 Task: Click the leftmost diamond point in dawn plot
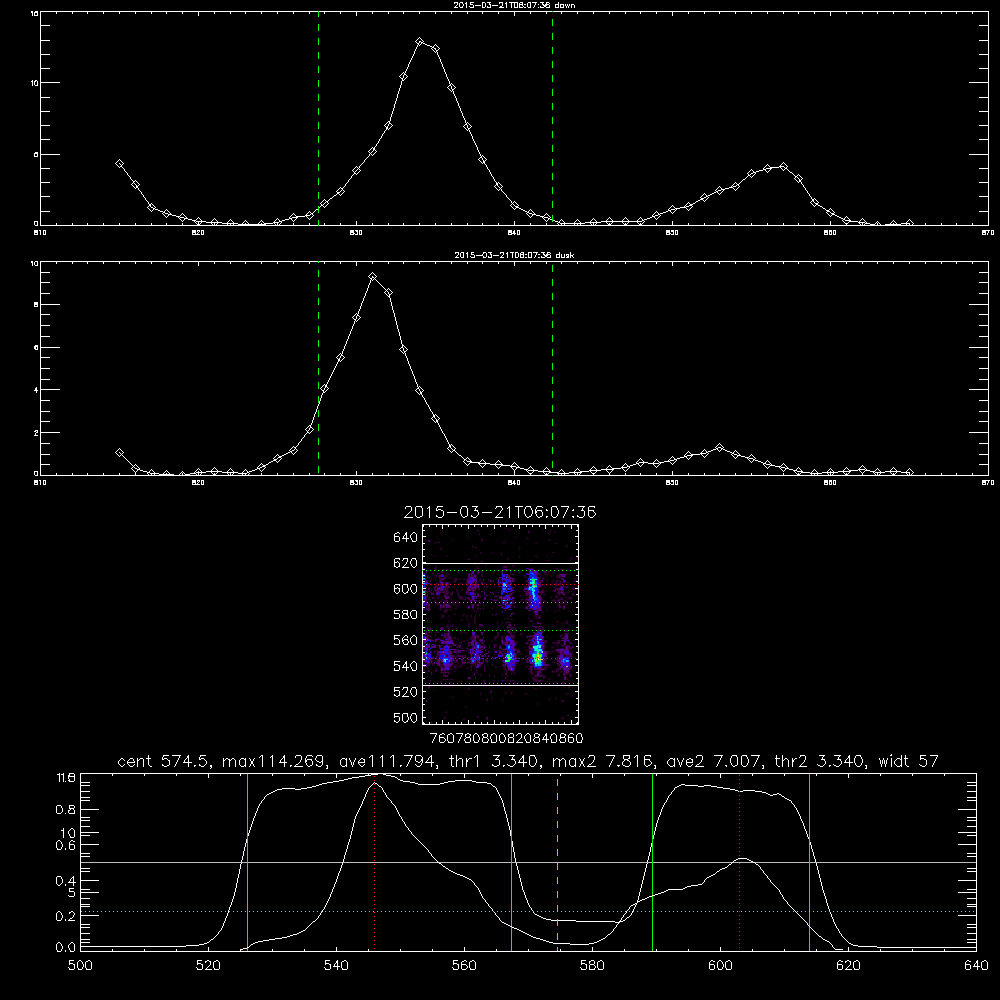point(119,163)
